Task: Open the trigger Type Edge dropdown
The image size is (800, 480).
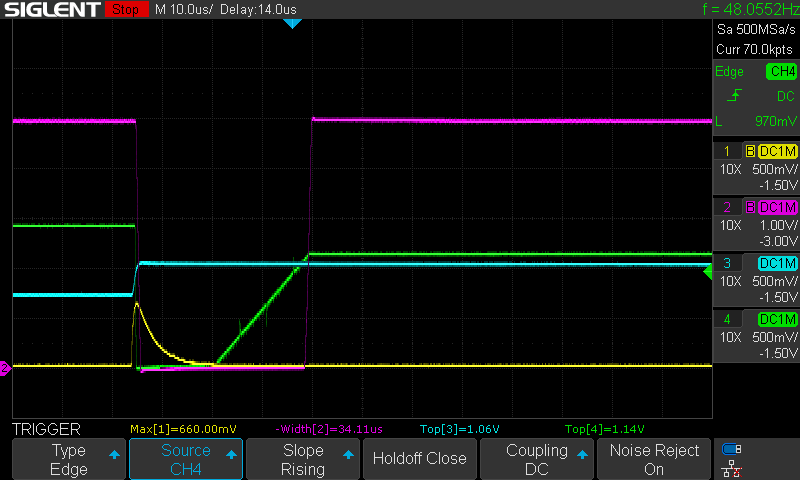Action: tap(69, 459)
